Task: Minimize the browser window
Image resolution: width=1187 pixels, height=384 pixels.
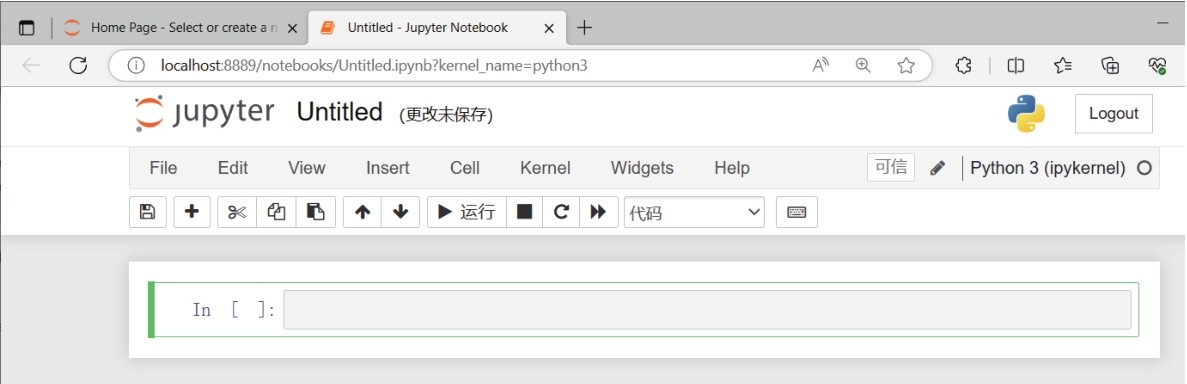Action: (x=1163, y=23)
